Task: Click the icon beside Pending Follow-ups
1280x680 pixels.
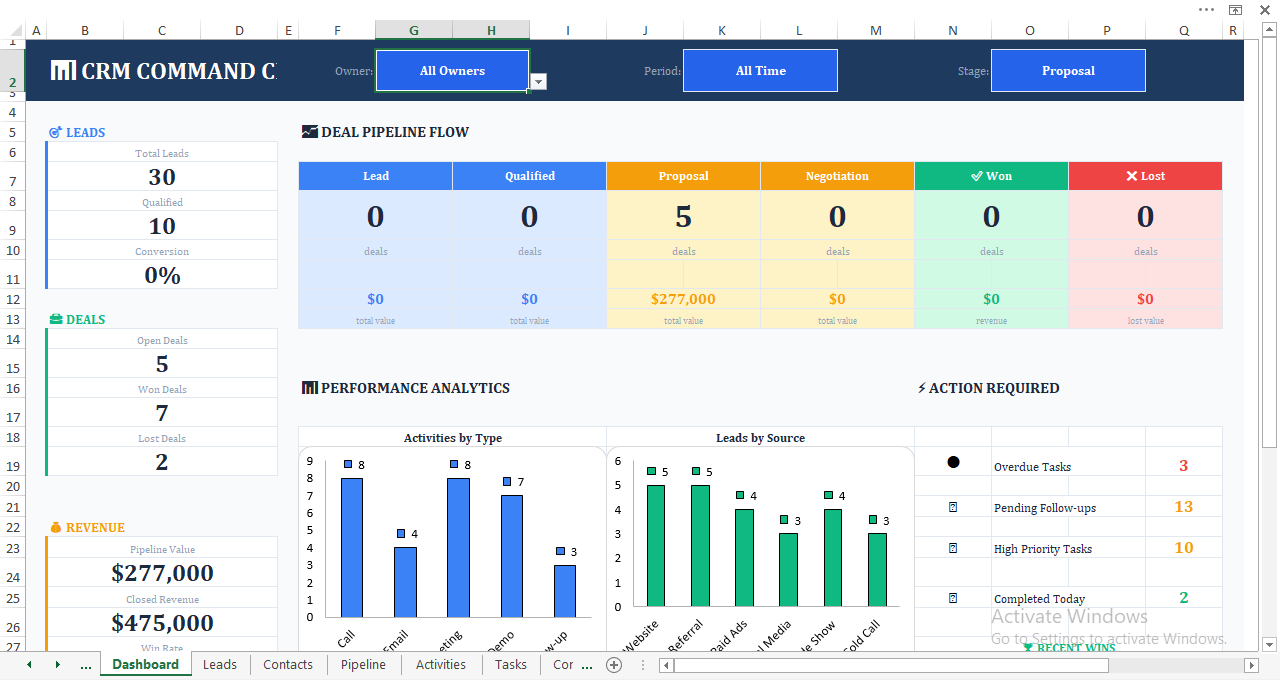Action: [953, 507]
